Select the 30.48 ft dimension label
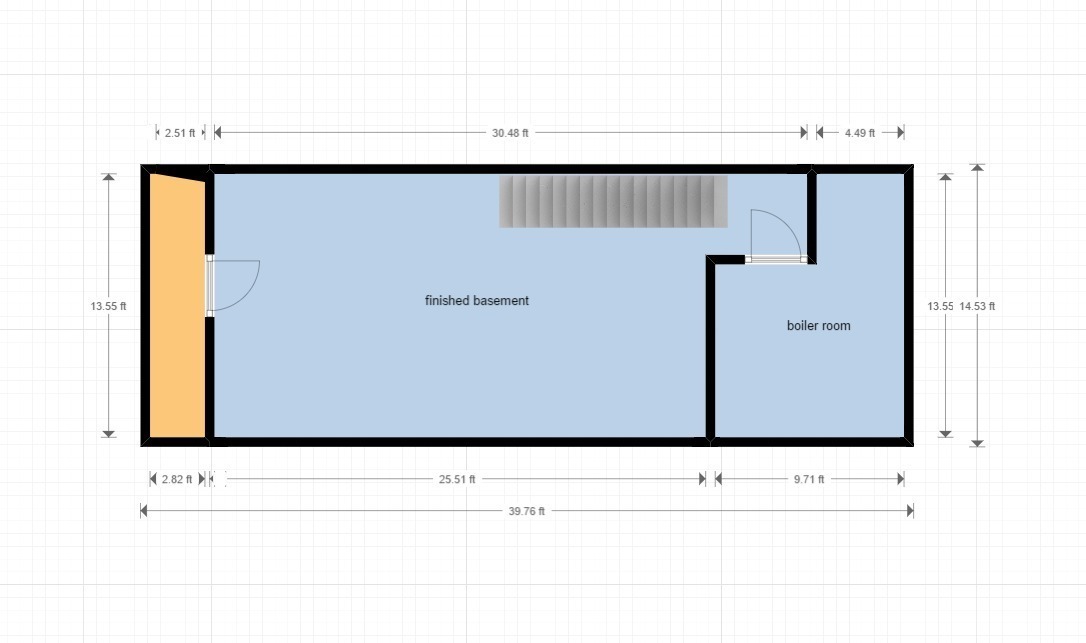This screenshot has height=643, width=1086. pos(510,132)
